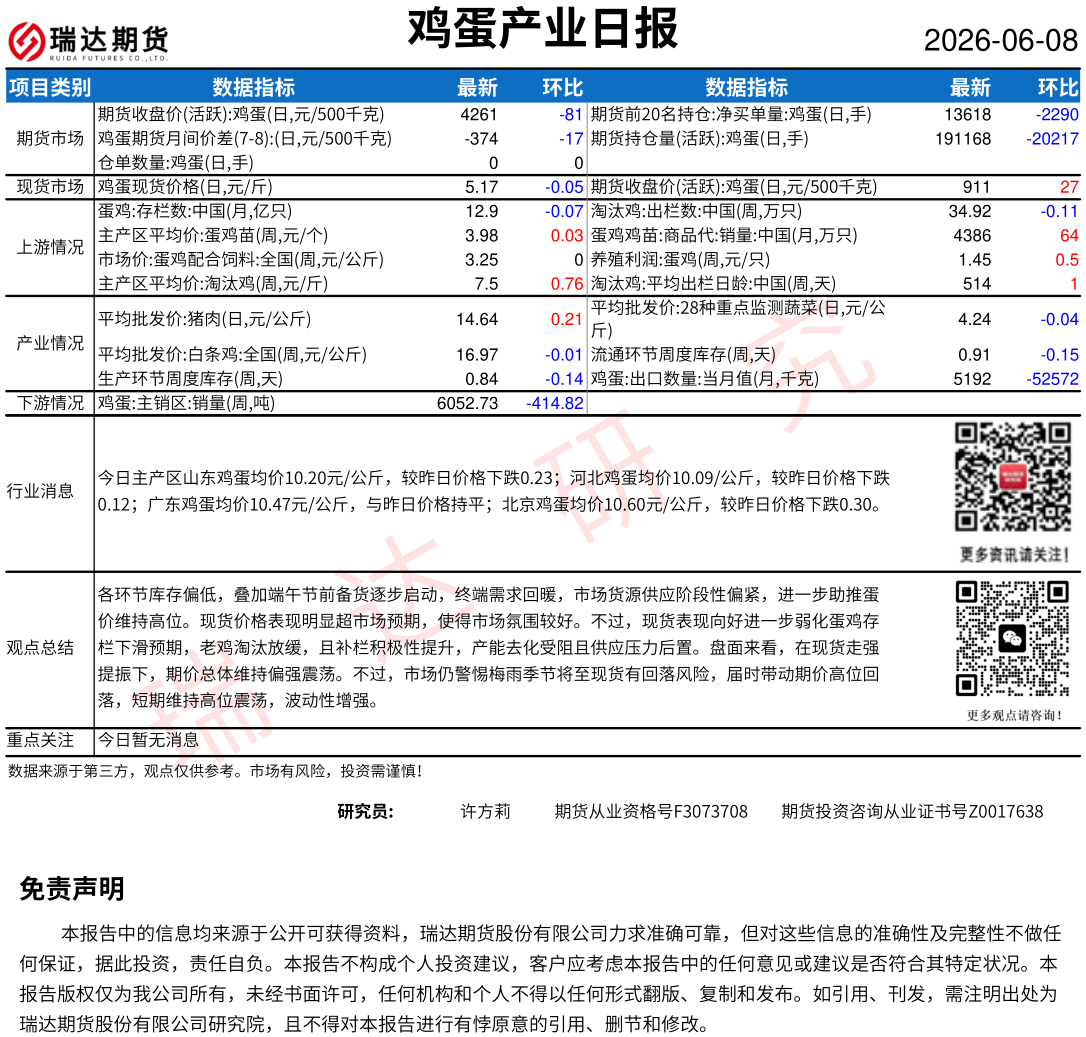
Task: Select the 观点总结 row label
Action: coord(40,648)
